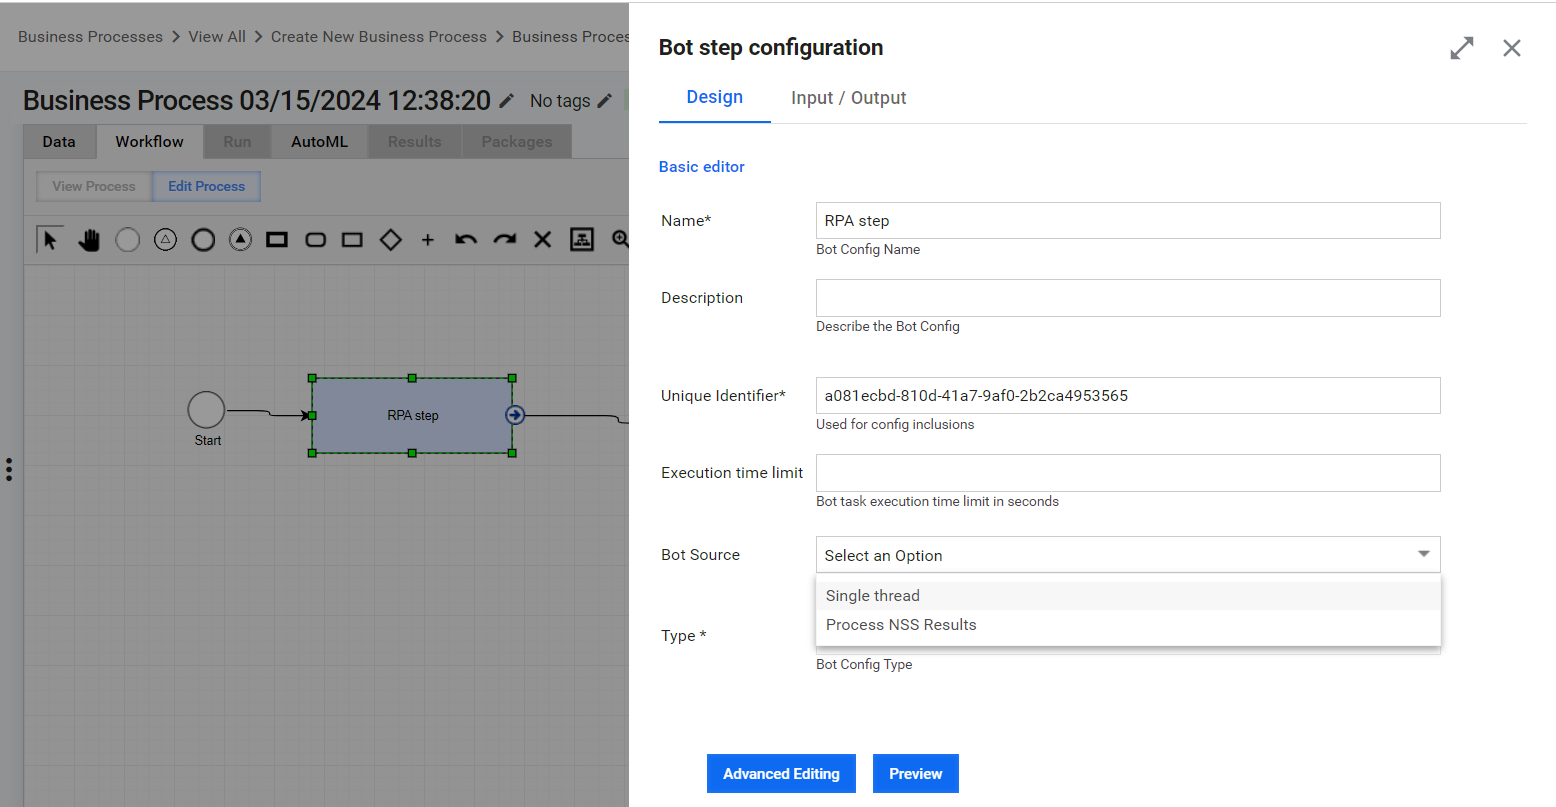Pick the circle with filled triangle event tool

[x=240, y=240]
